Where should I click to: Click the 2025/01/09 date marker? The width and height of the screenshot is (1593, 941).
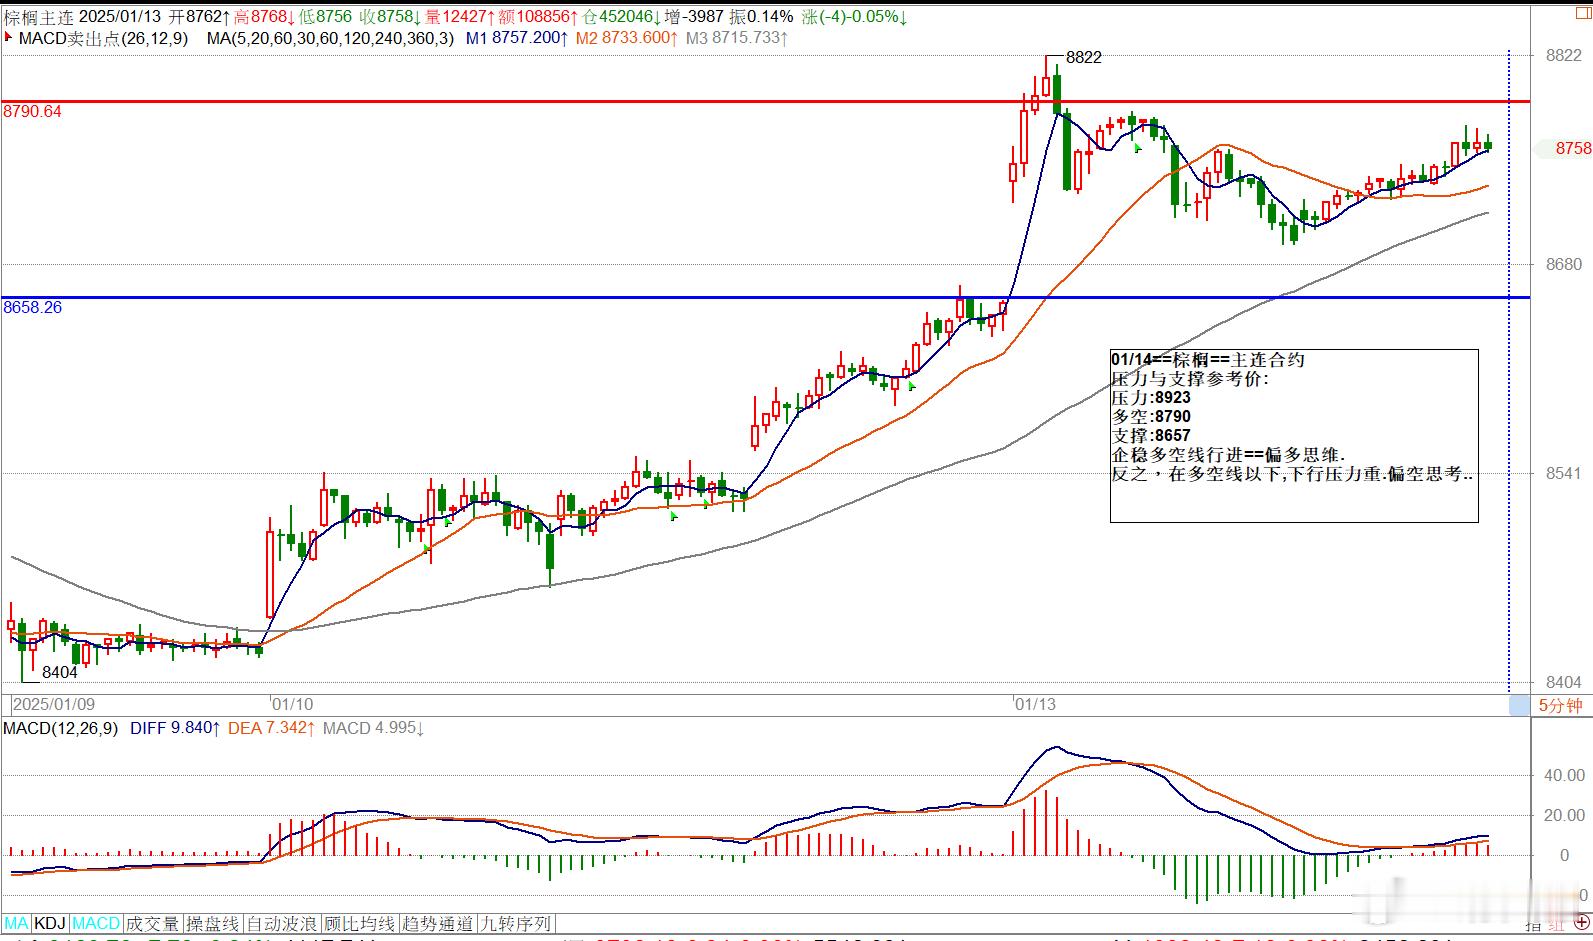(x=54, y=704)
